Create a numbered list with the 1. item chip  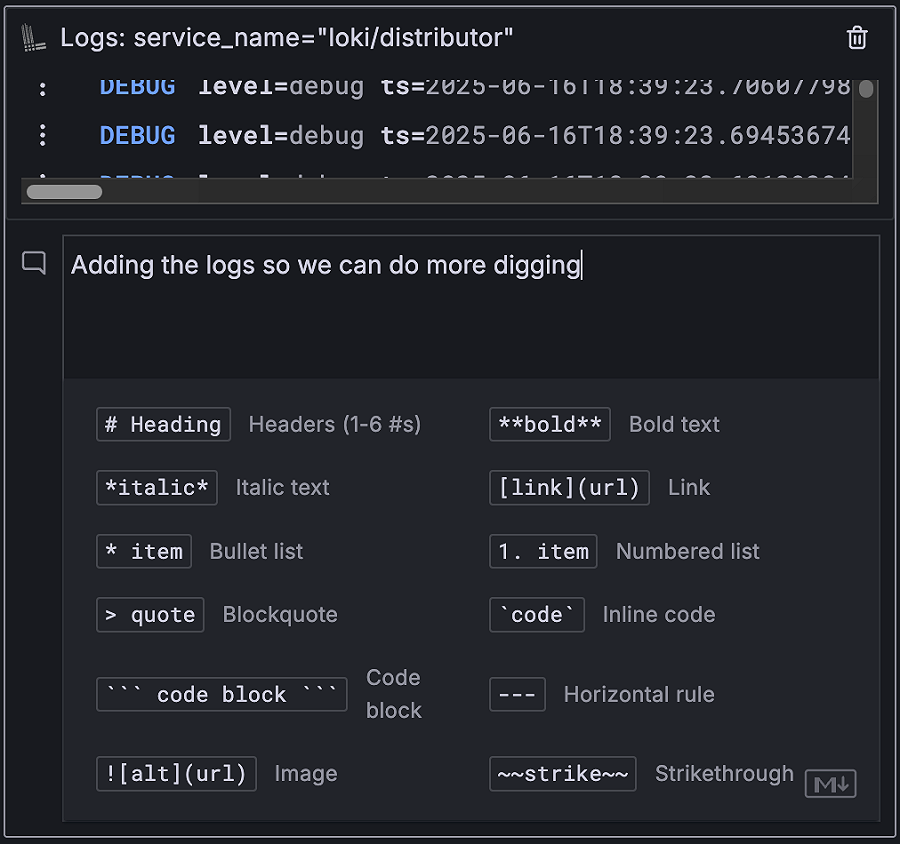pos(543,551)
